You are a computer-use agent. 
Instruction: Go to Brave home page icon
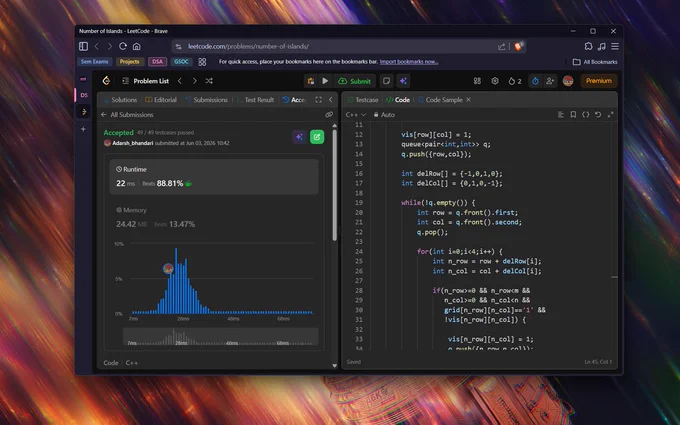point(137,46)
